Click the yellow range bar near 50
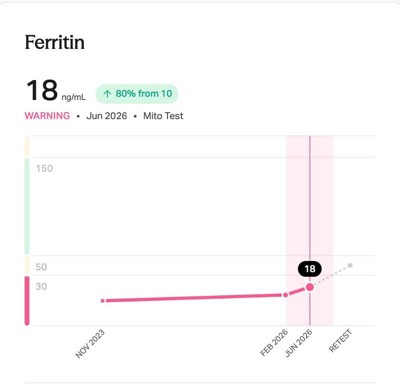 [27, 265]
